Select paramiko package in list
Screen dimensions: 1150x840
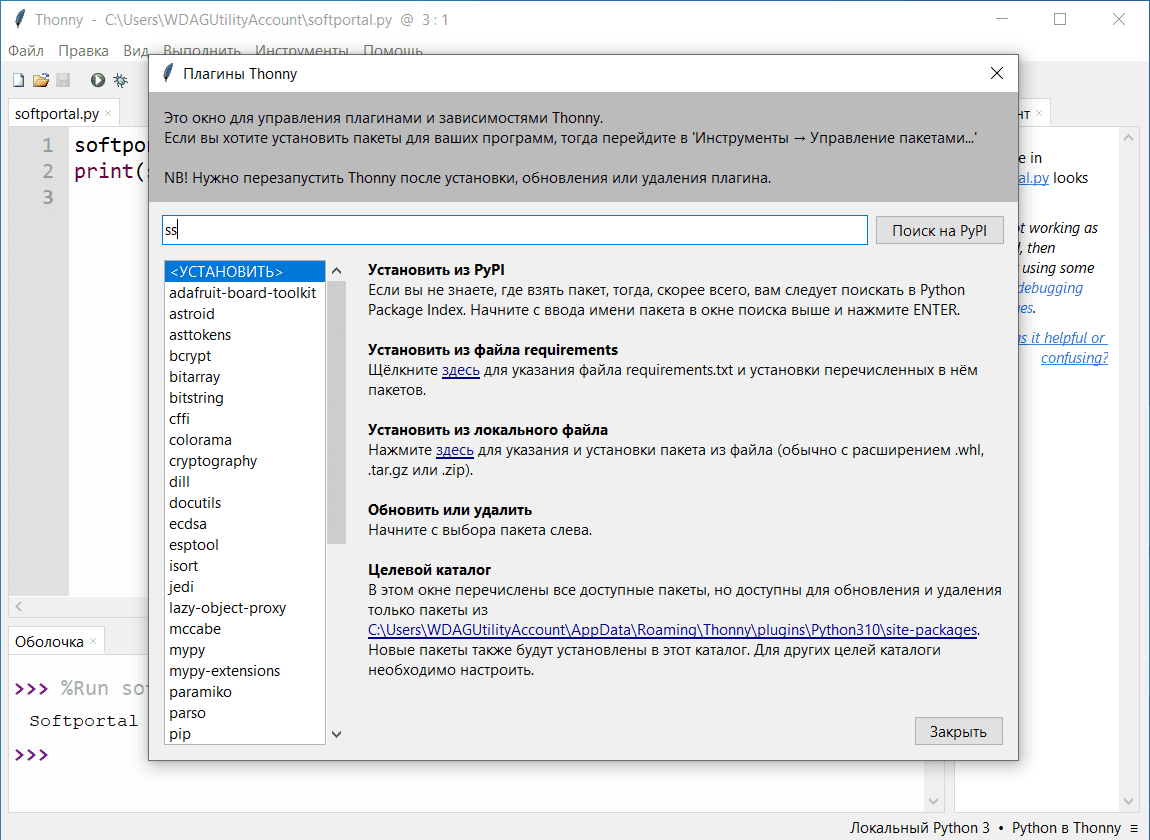click(245, 693)
